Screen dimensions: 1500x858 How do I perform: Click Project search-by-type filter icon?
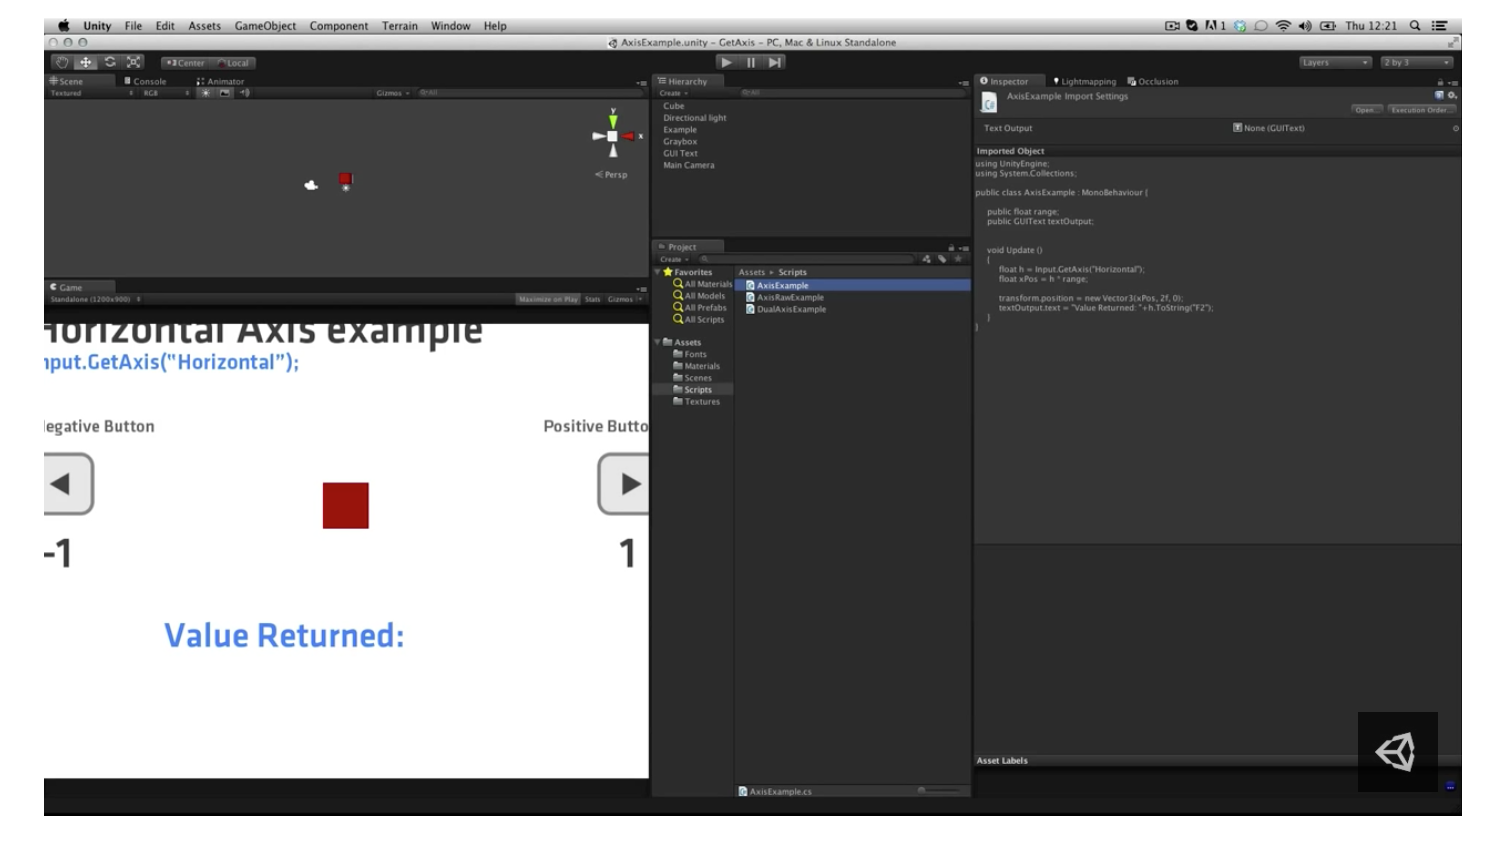(926, 259)
